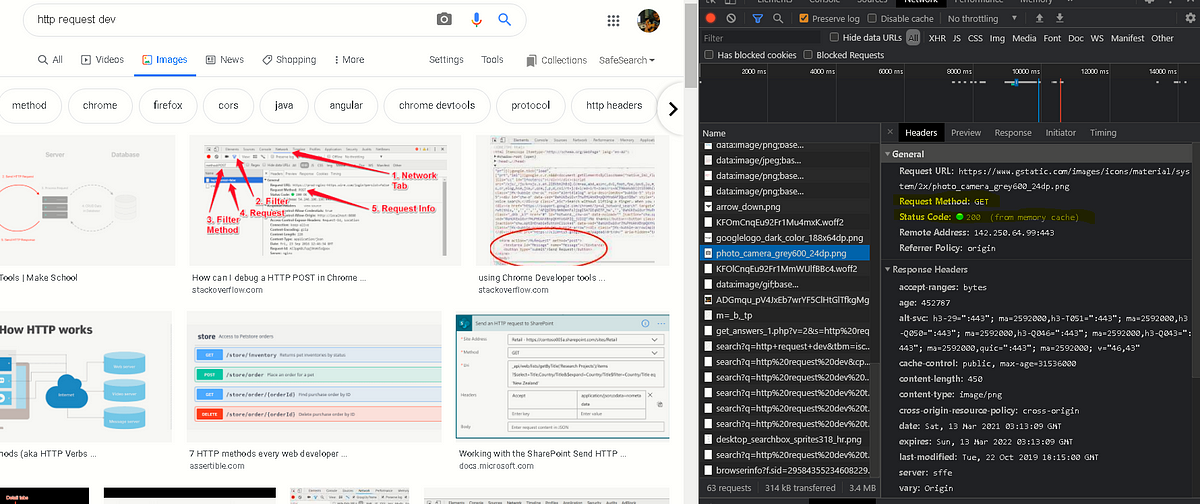Viewport: 1200px width, 504px height.
Task: Click the cors suggestion chip
Action: (227, 106)
